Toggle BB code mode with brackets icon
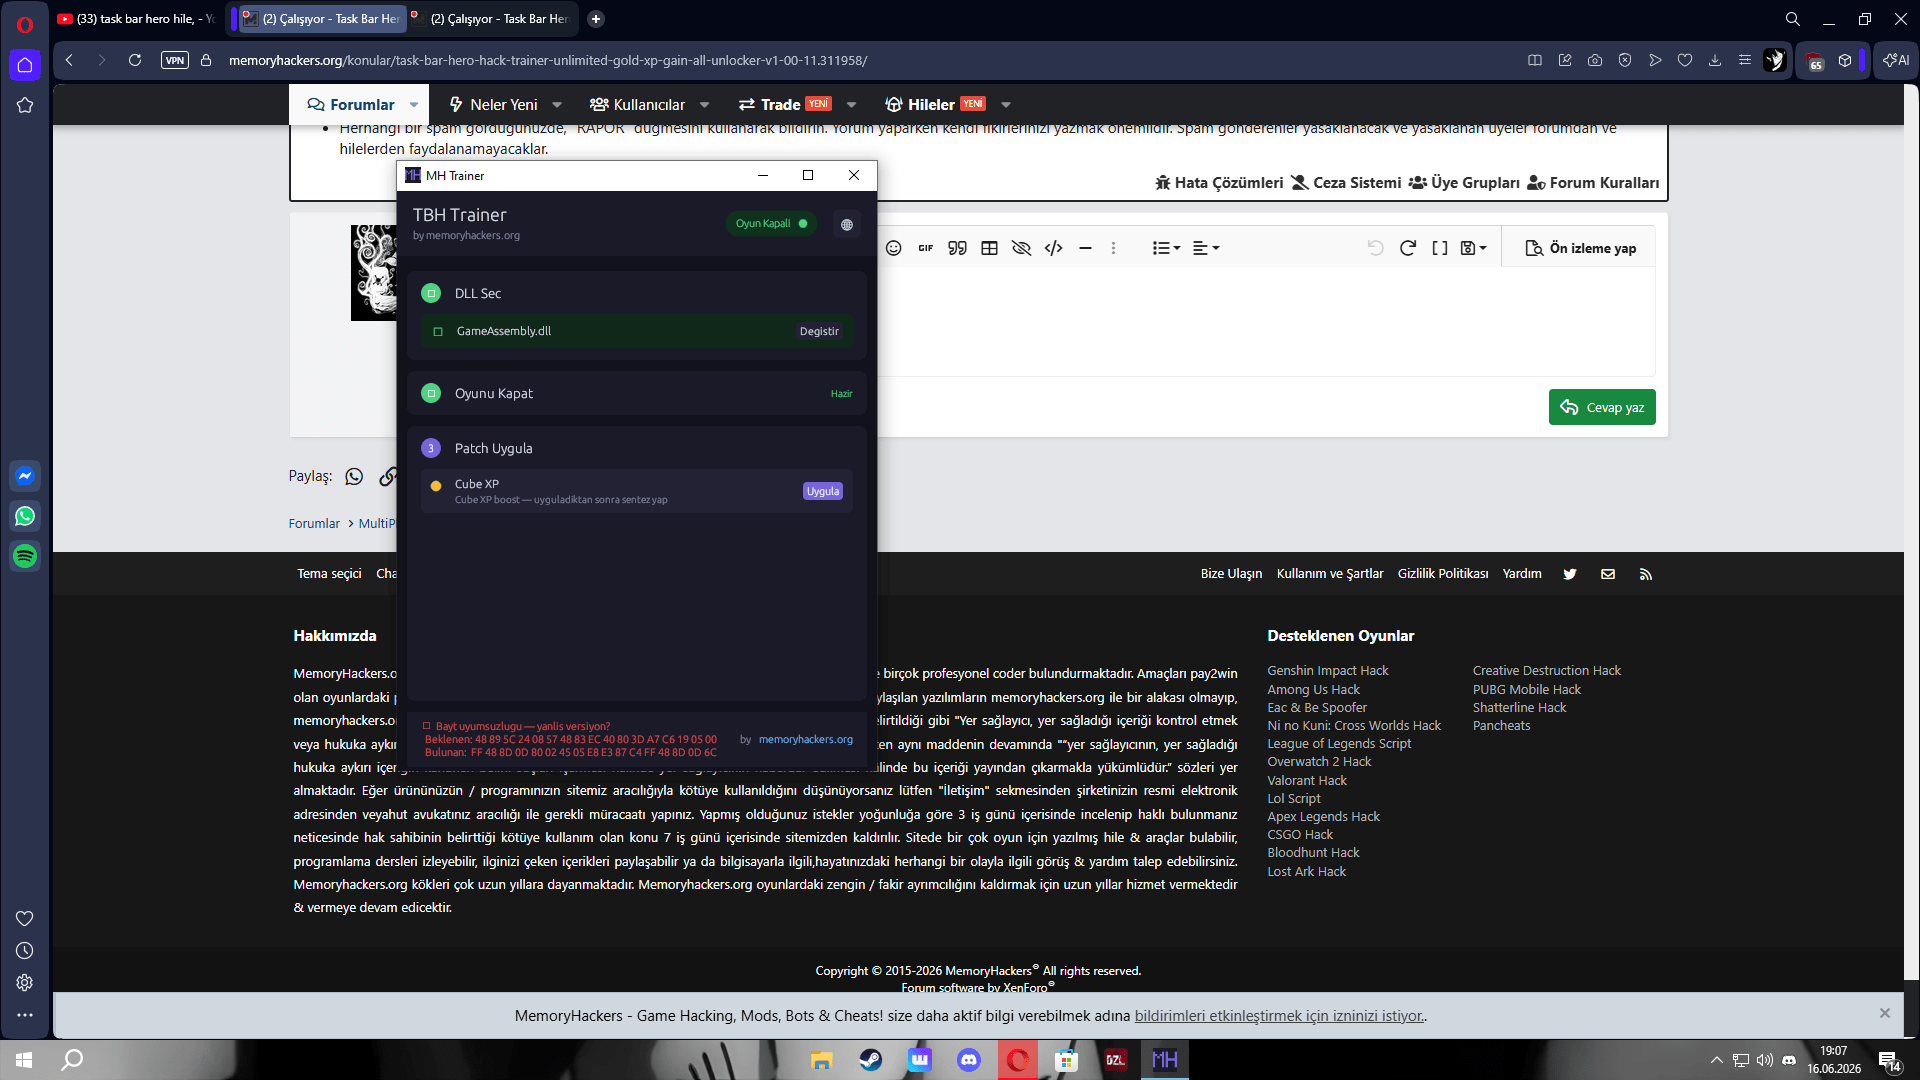Image resolution: width=1920 pixels, height=1080 pixels. [x=1440, y=248]
